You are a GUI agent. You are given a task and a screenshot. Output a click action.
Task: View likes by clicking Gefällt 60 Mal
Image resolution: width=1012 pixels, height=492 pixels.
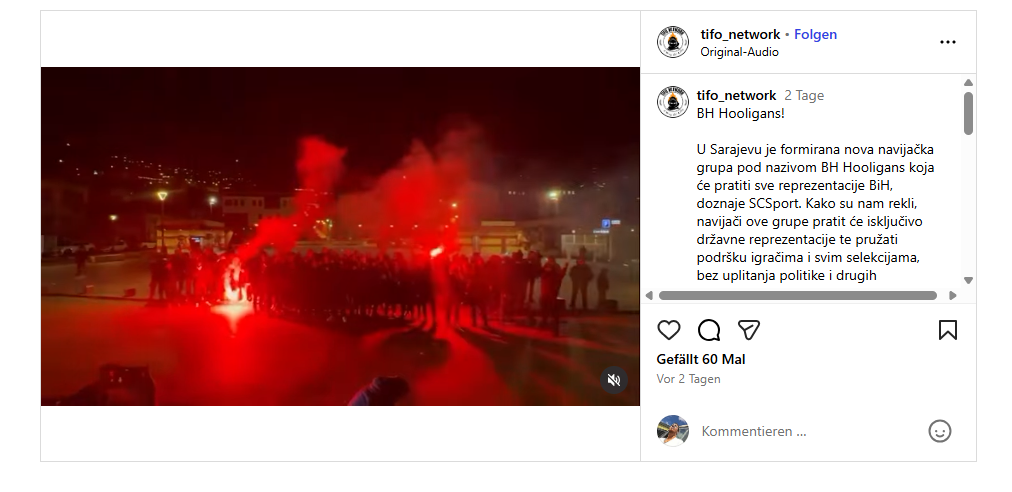tap(701, 360)
